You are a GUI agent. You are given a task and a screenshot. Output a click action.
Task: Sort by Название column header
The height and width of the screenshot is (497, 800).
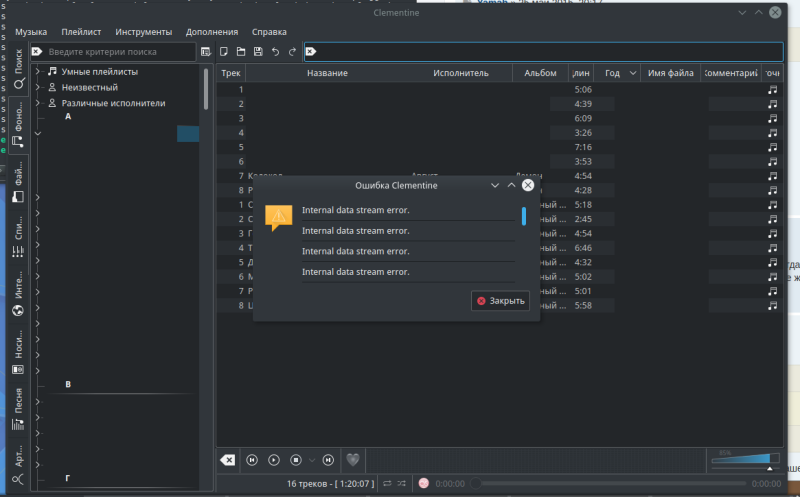coord(327,73)
